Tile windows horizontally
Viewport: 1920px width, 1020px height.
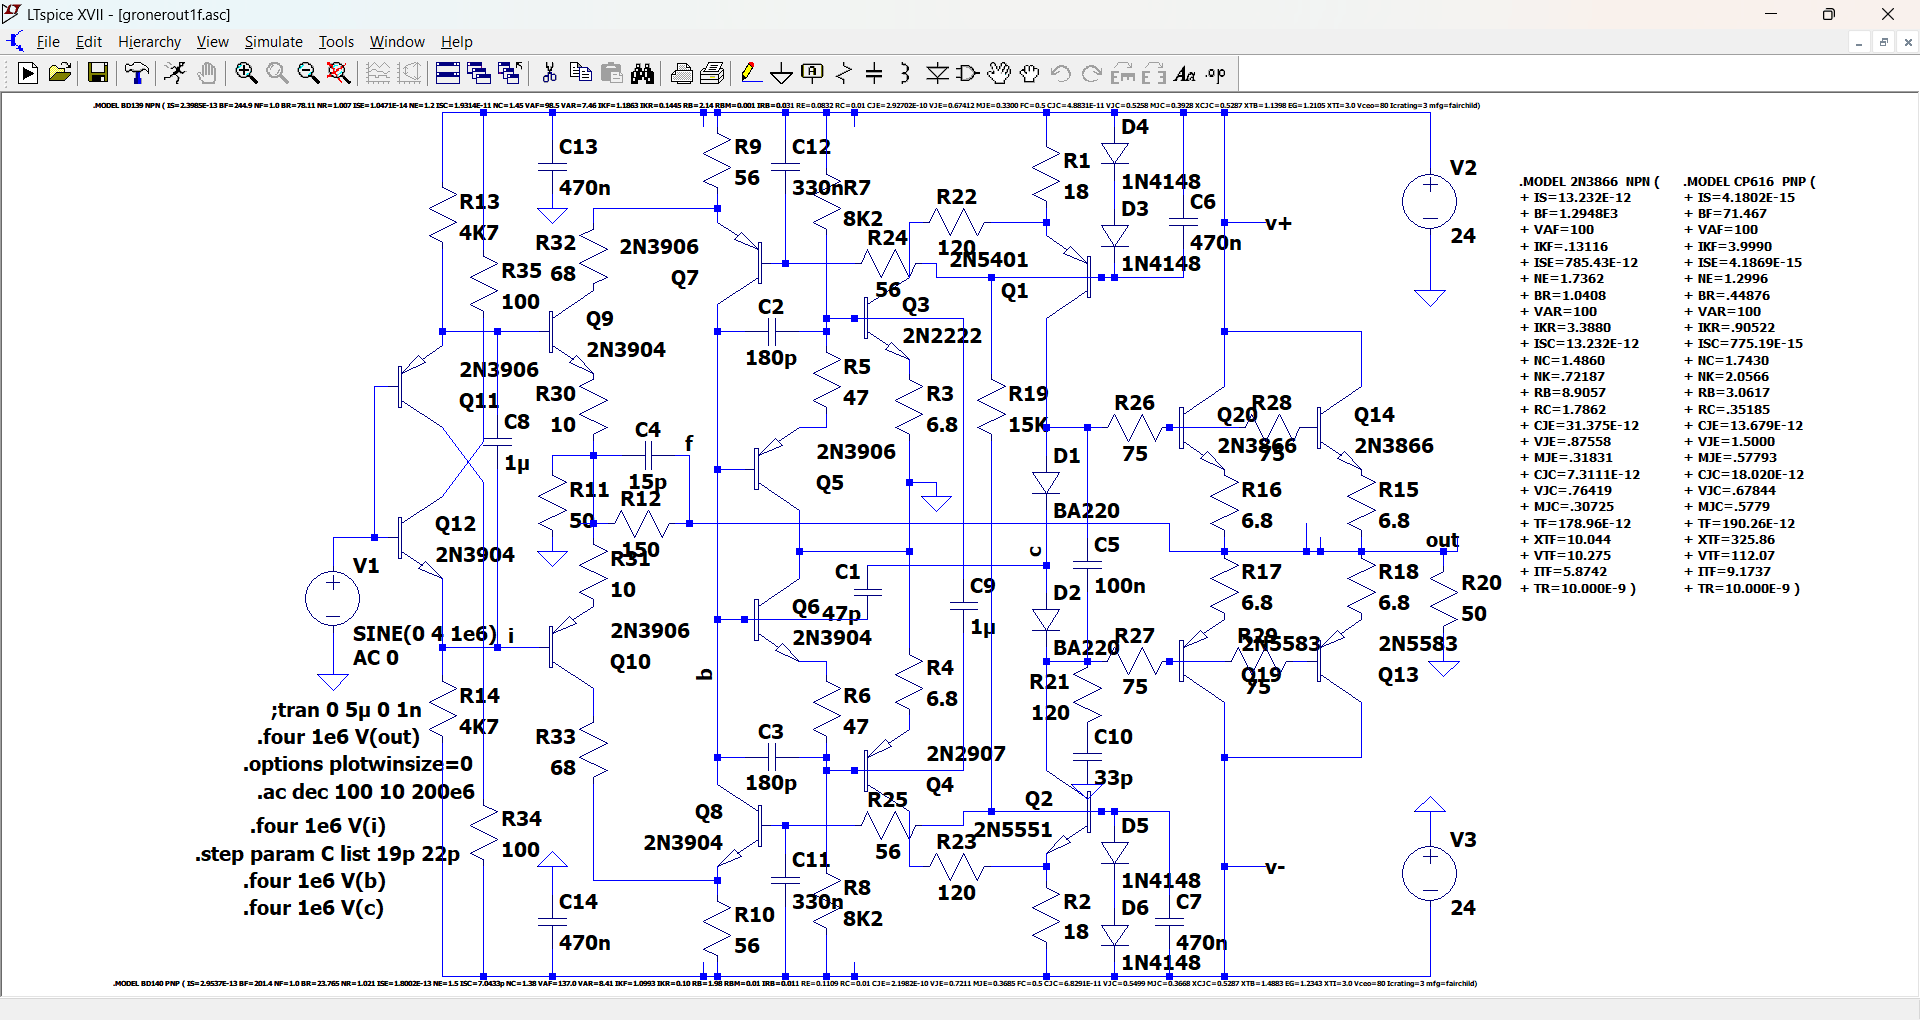pos(448,73)
